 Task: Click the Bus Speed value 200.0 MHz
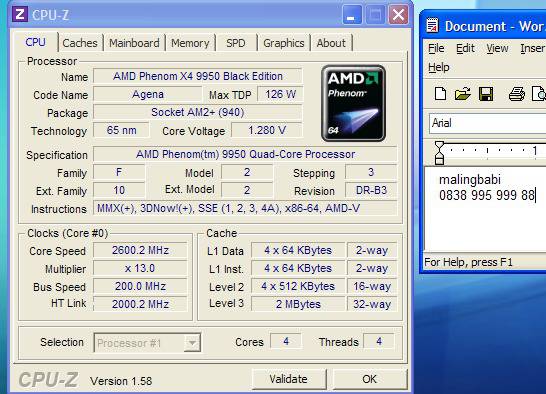[x=140, y=287]
